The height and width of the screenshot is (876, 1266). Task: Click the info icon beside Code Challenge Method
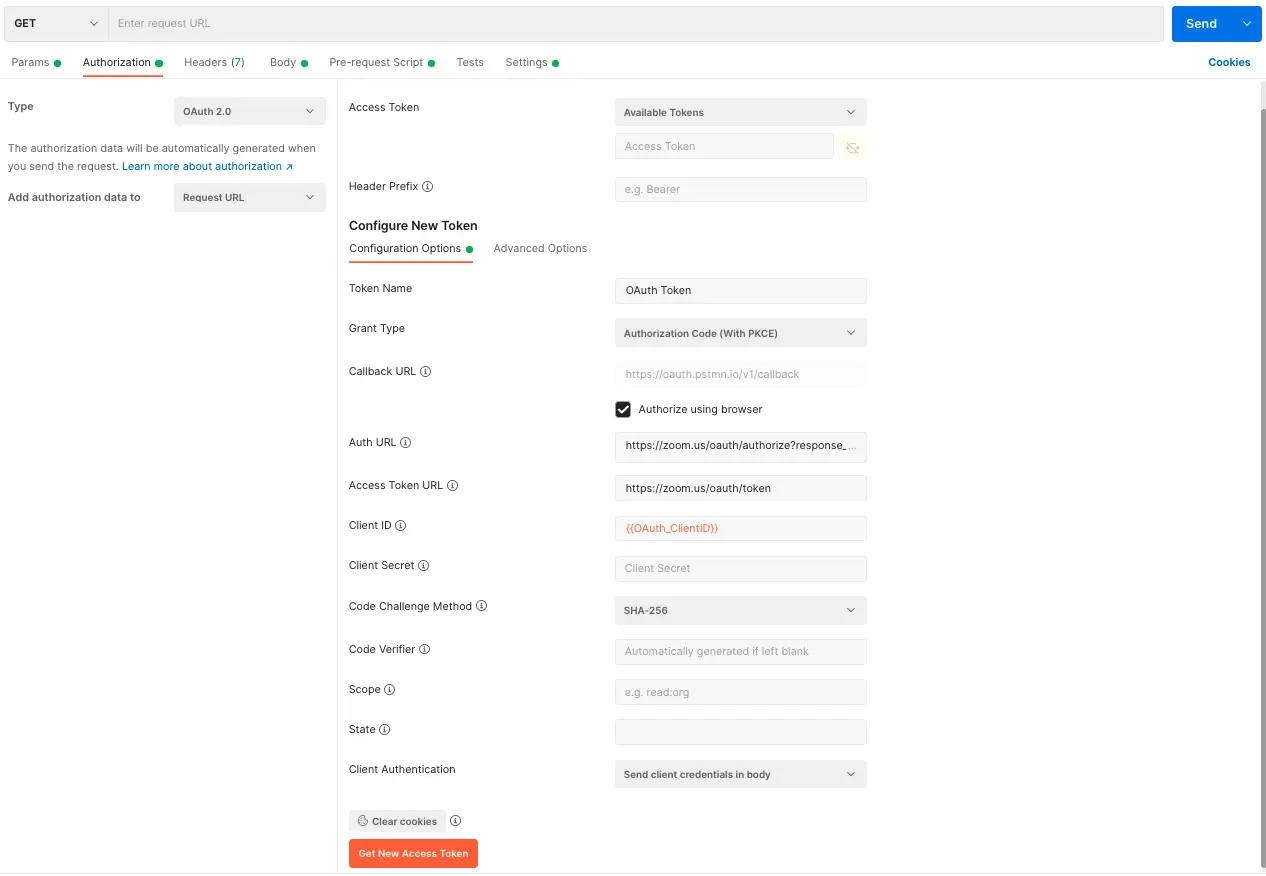pyautogui.click(x=482, y=605)
